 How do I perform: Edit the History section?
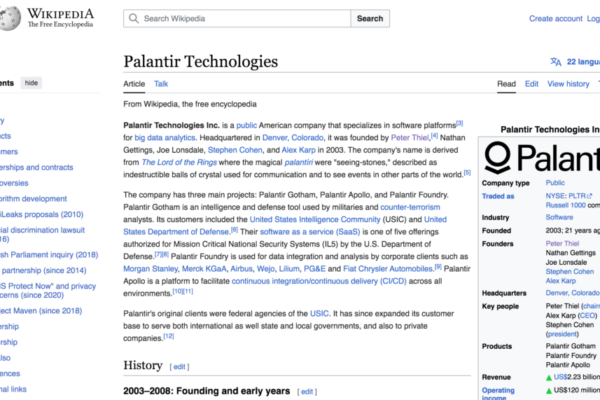tap(179, 367)
